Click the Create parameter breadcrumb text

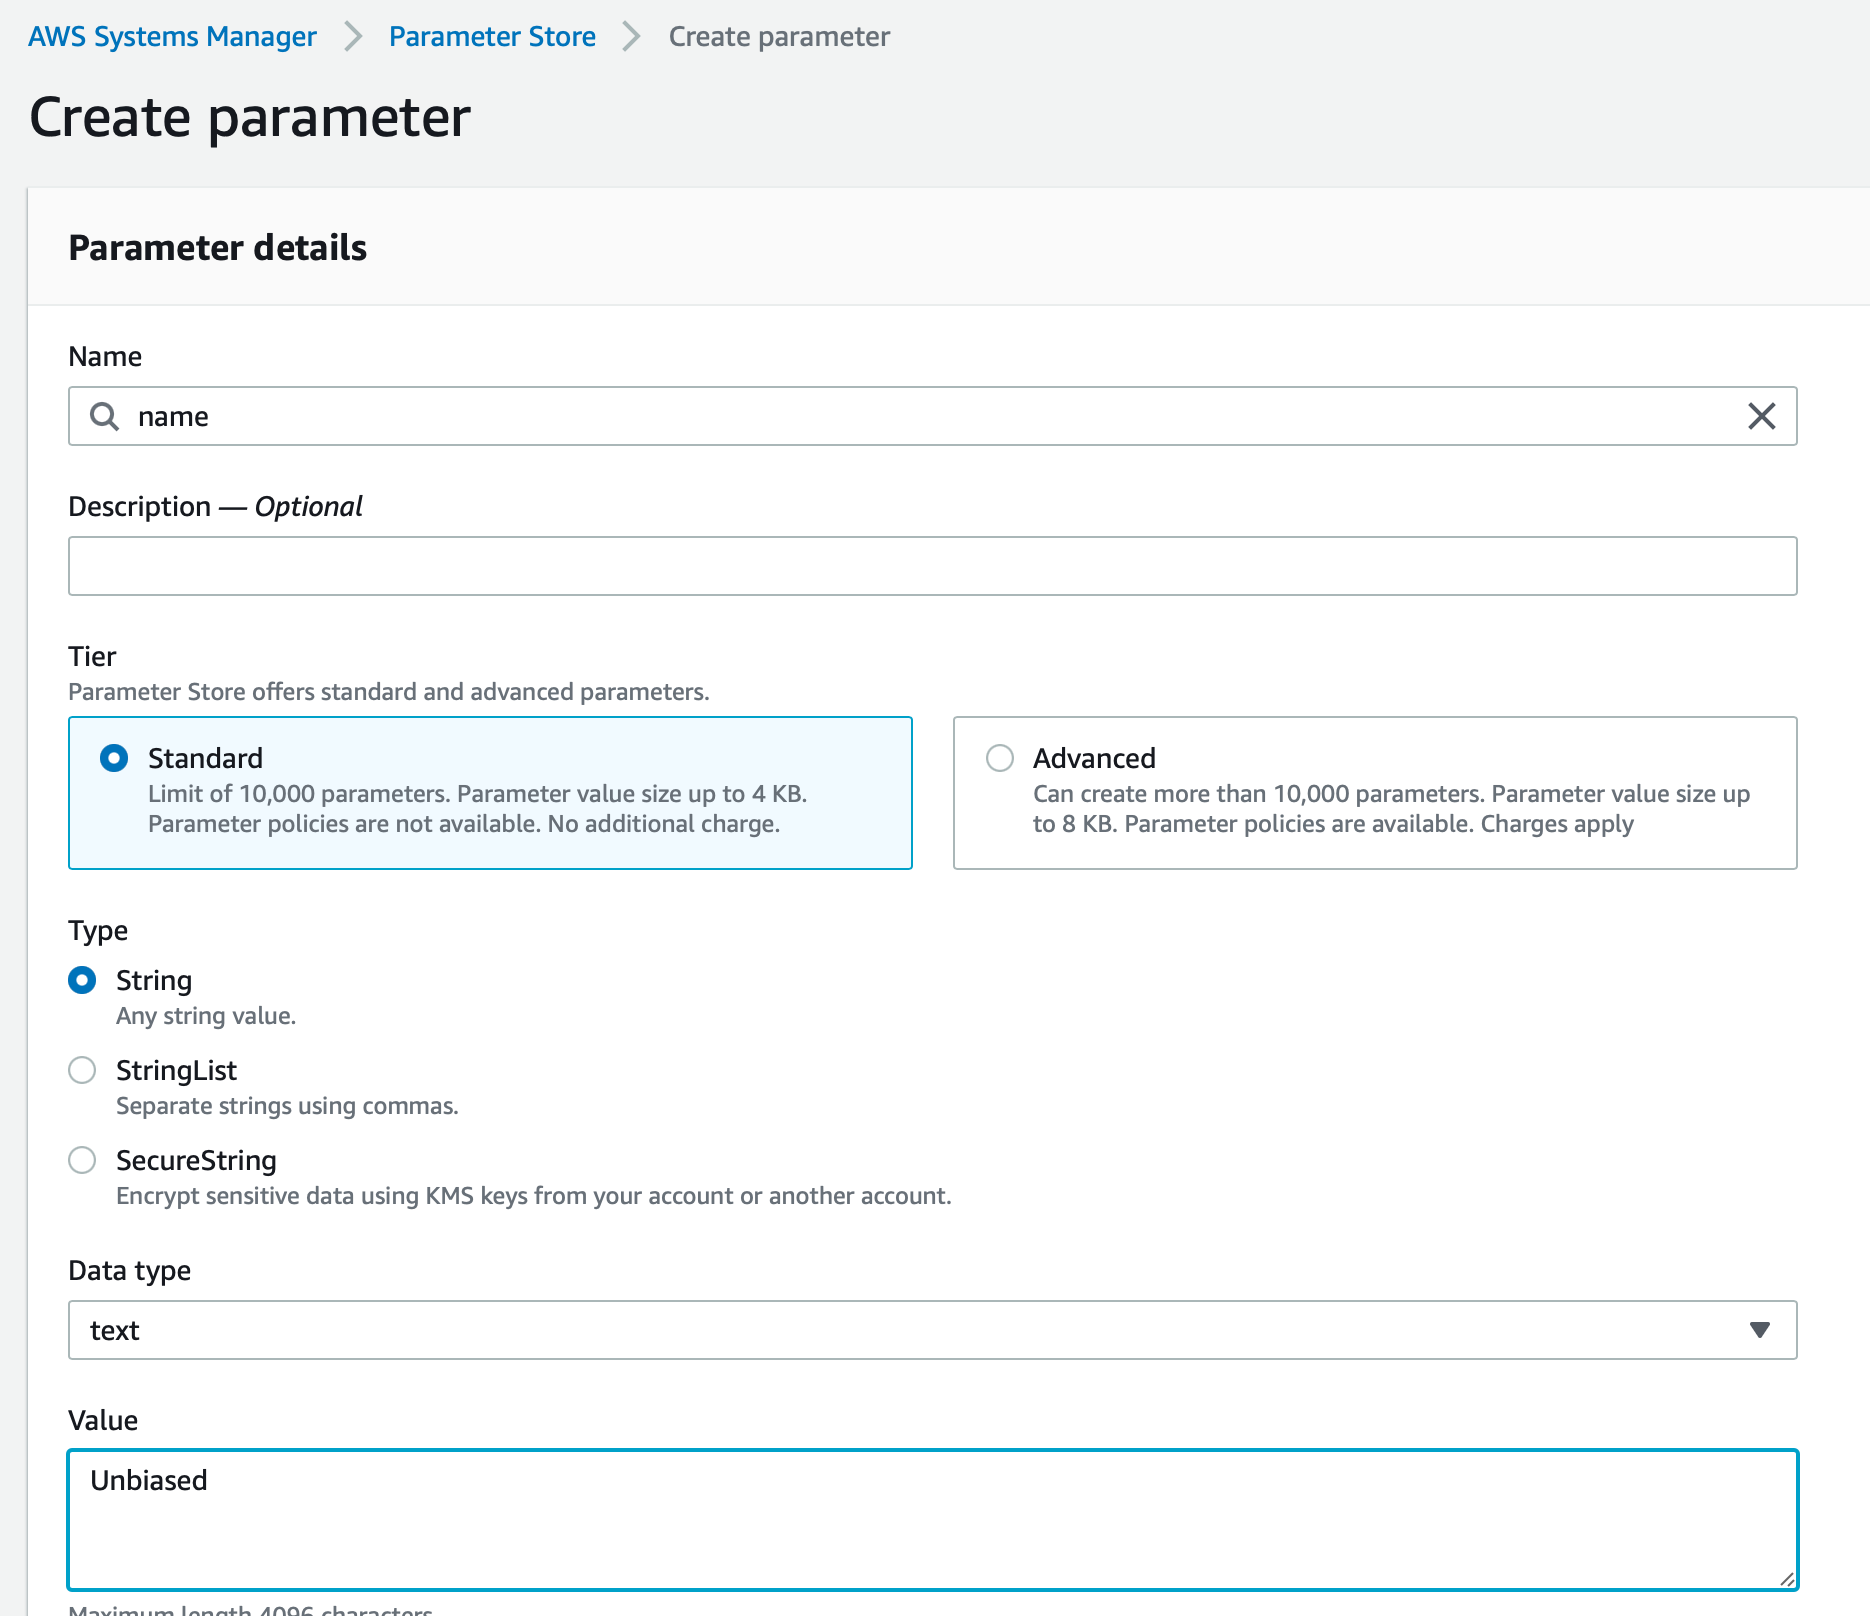[779, 37]
